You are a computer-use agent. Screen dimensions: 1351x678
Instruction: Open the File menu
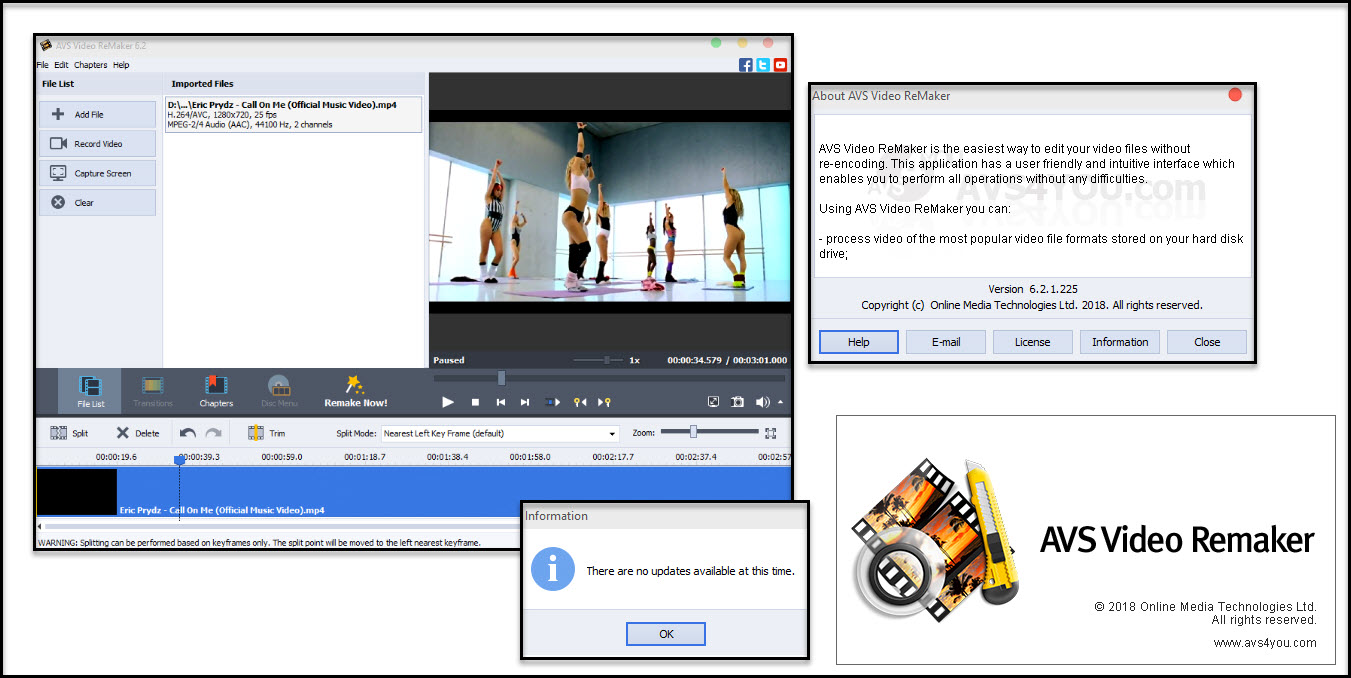pos(43,65)
